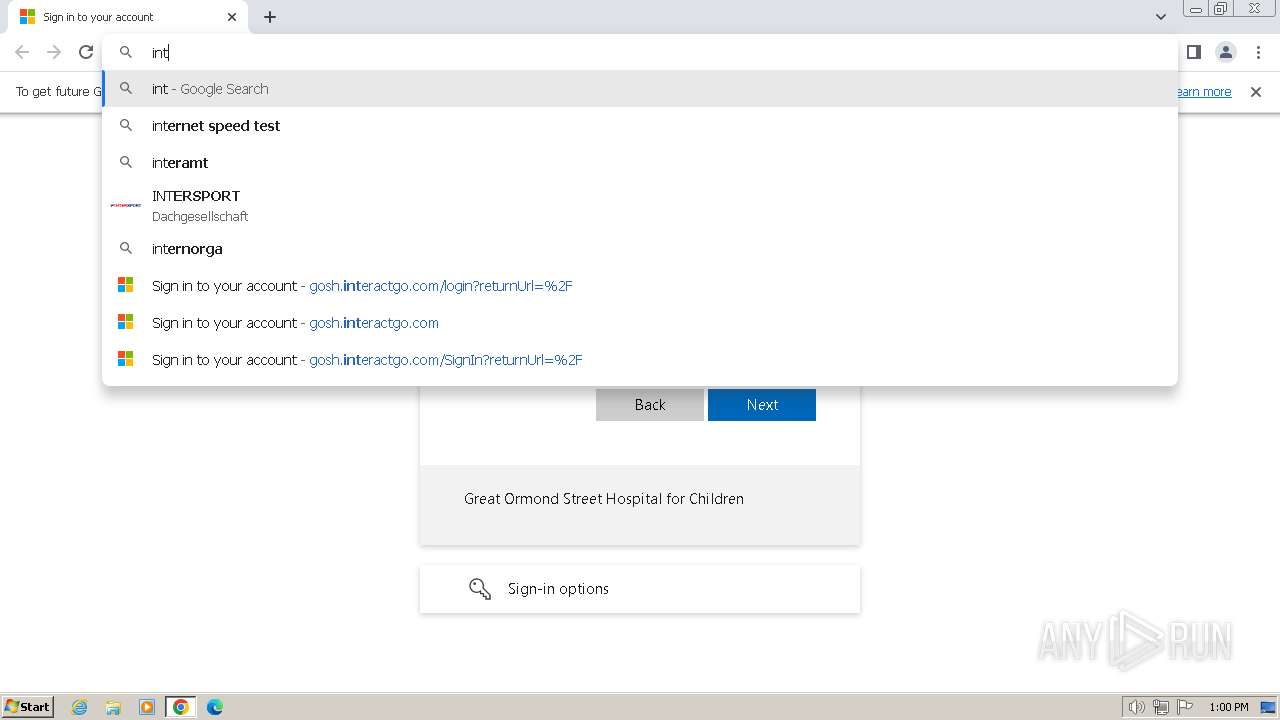Go forward using the browser forward arrow

pos(54,52)
